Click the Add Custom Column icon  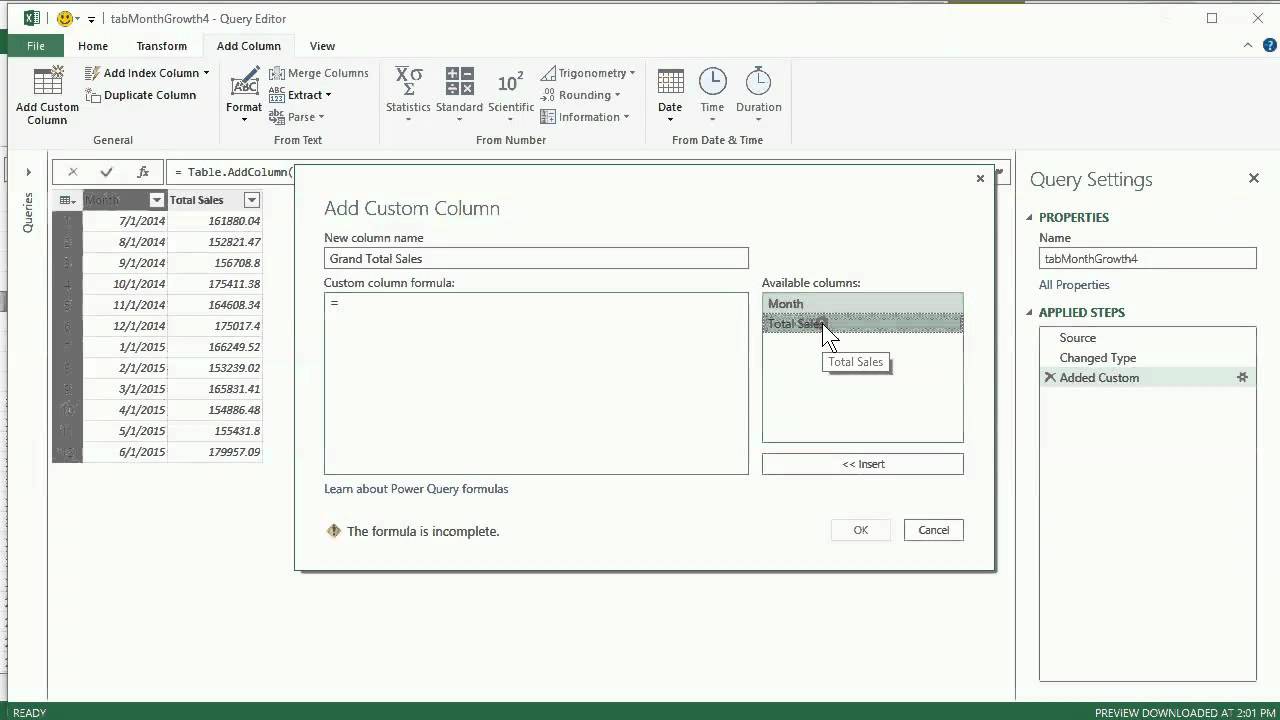(x=47, y=82)
